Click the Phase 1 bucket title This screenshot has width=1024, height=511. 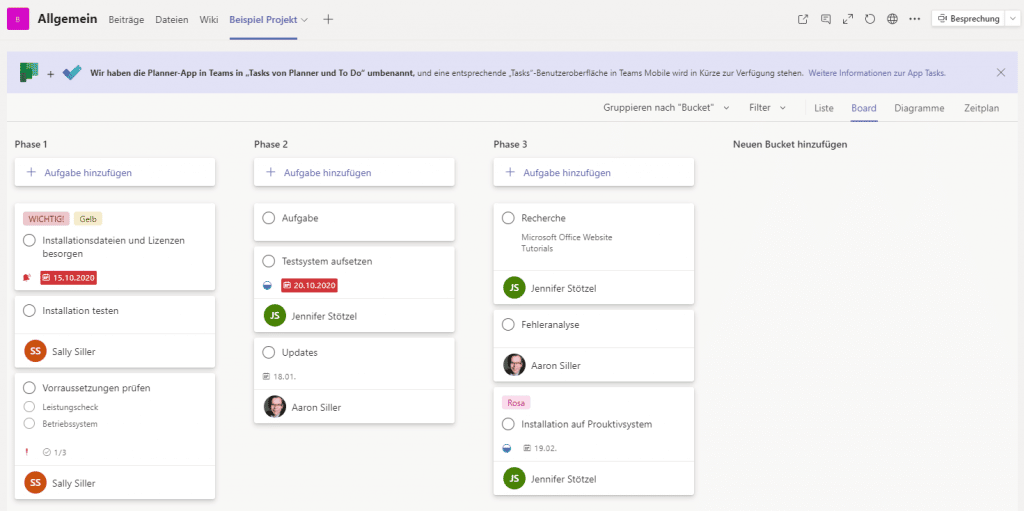(31, 144)
